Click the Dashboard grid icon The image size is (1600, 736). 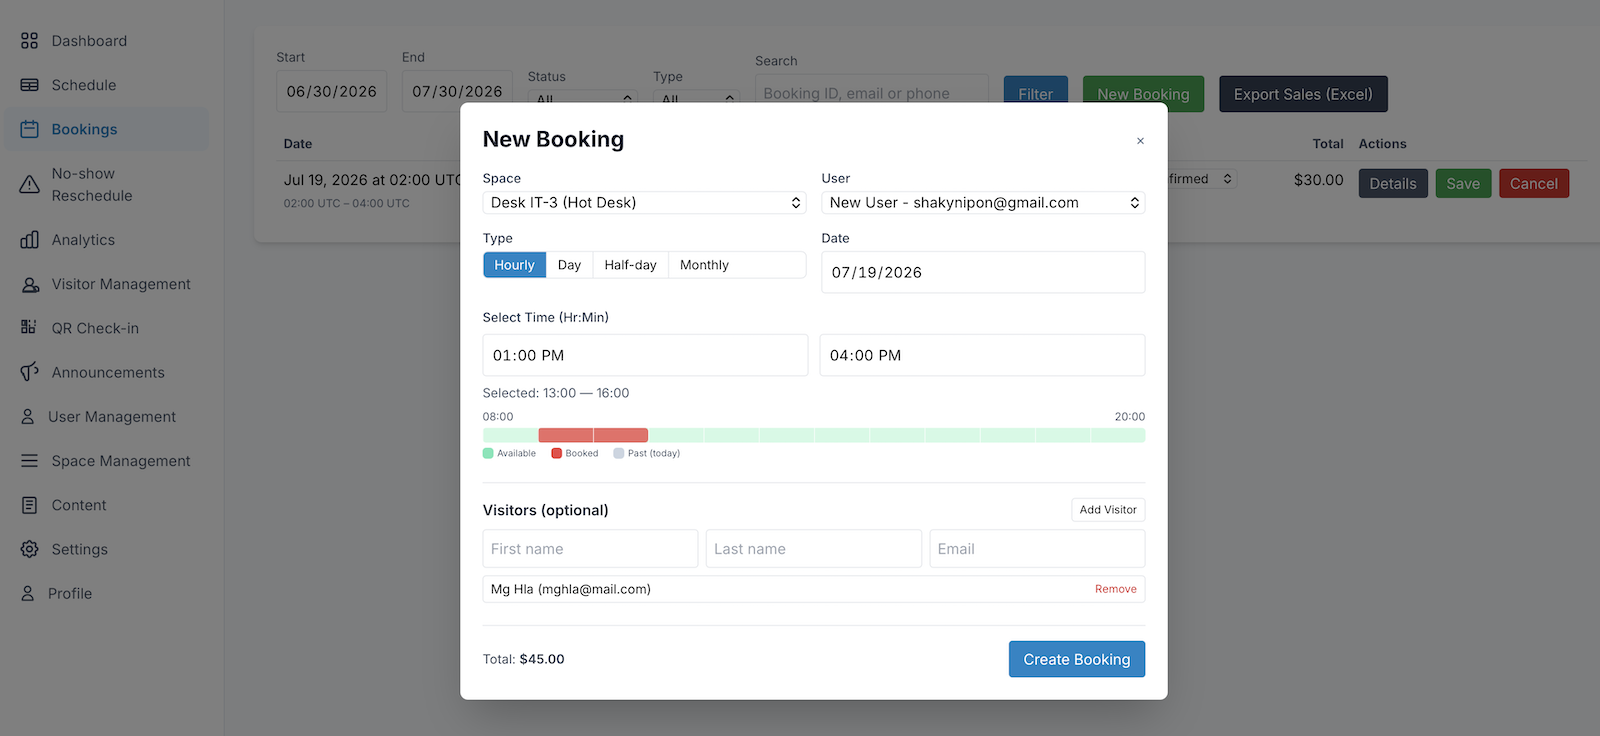pos(29,41)
